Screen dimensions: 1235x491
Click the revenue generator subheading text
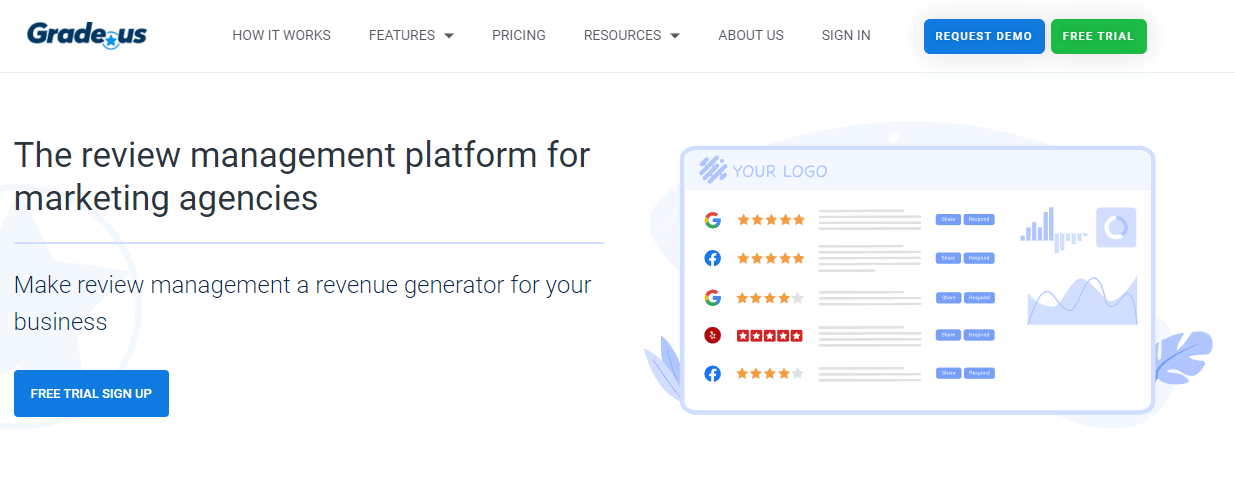303,303
